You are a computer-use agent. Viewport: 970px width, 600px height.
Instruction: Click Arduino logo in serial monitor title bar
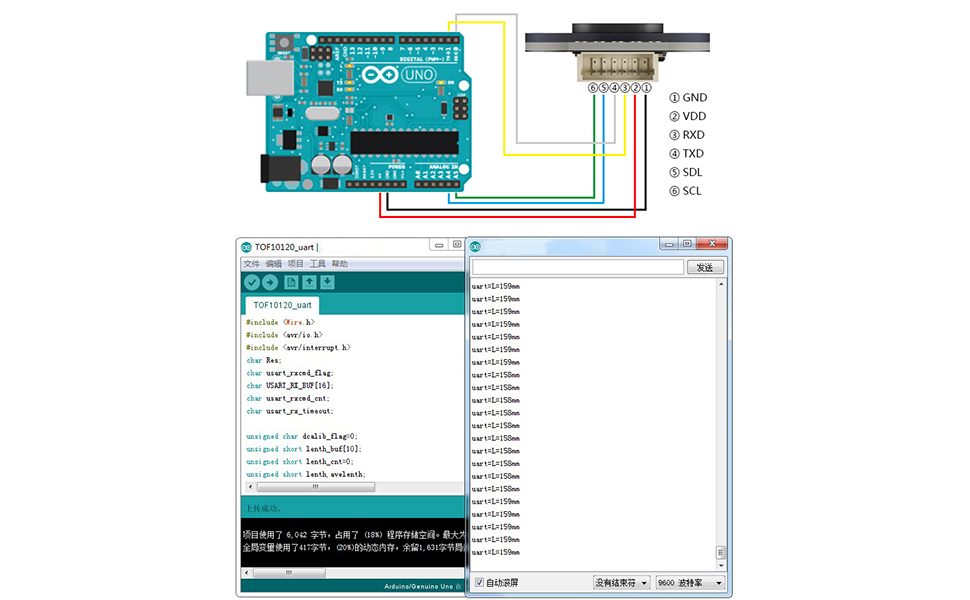(x=475, y=247)
